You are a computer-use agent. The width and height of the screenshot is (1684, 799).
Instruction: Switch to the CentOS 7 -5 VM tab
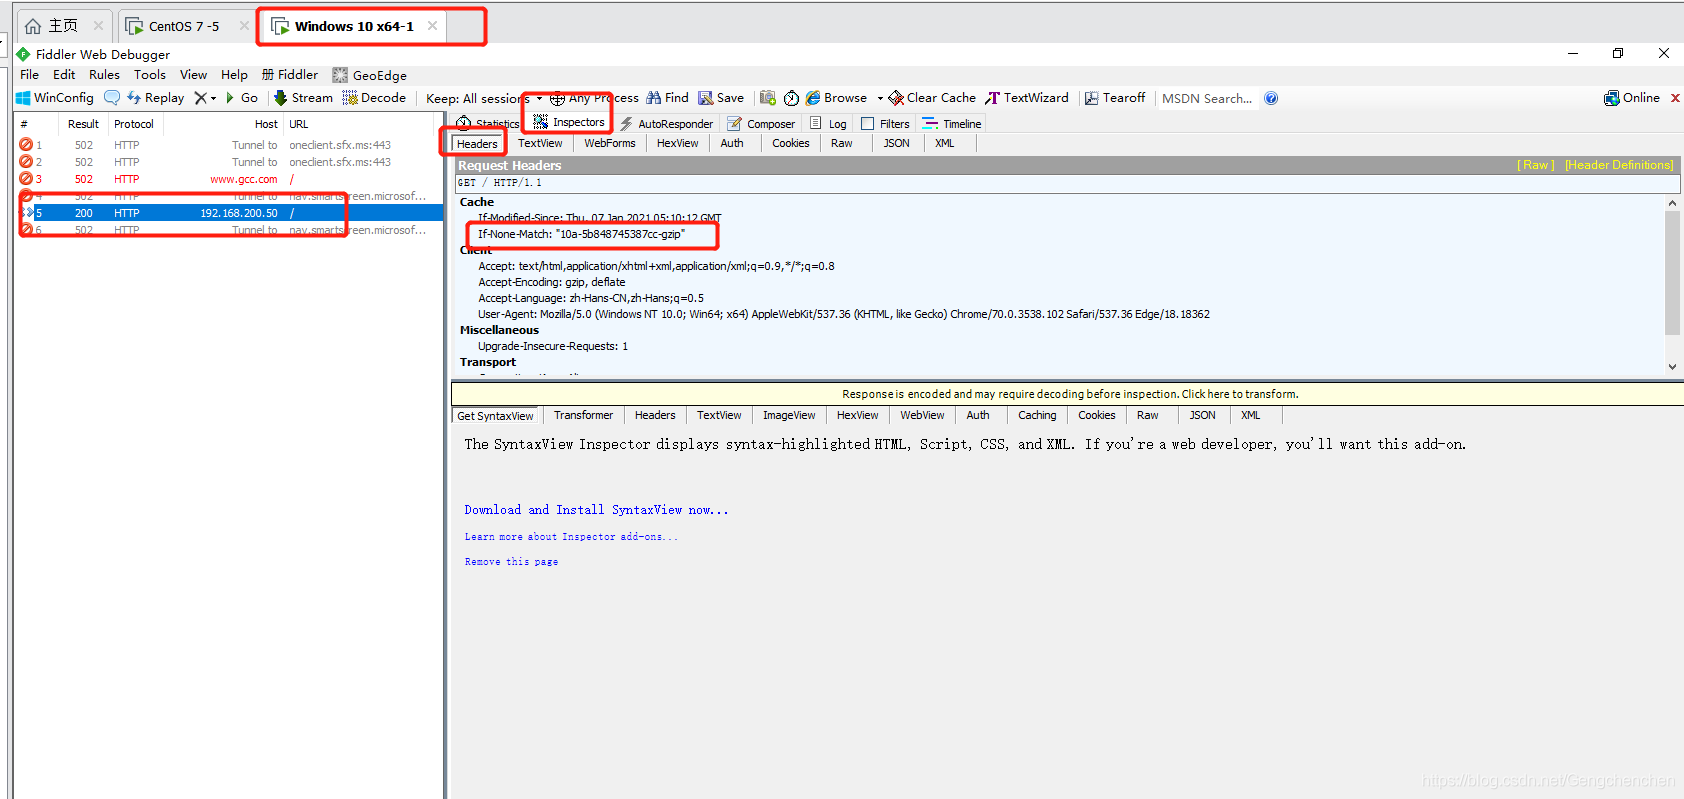(183, 26)
